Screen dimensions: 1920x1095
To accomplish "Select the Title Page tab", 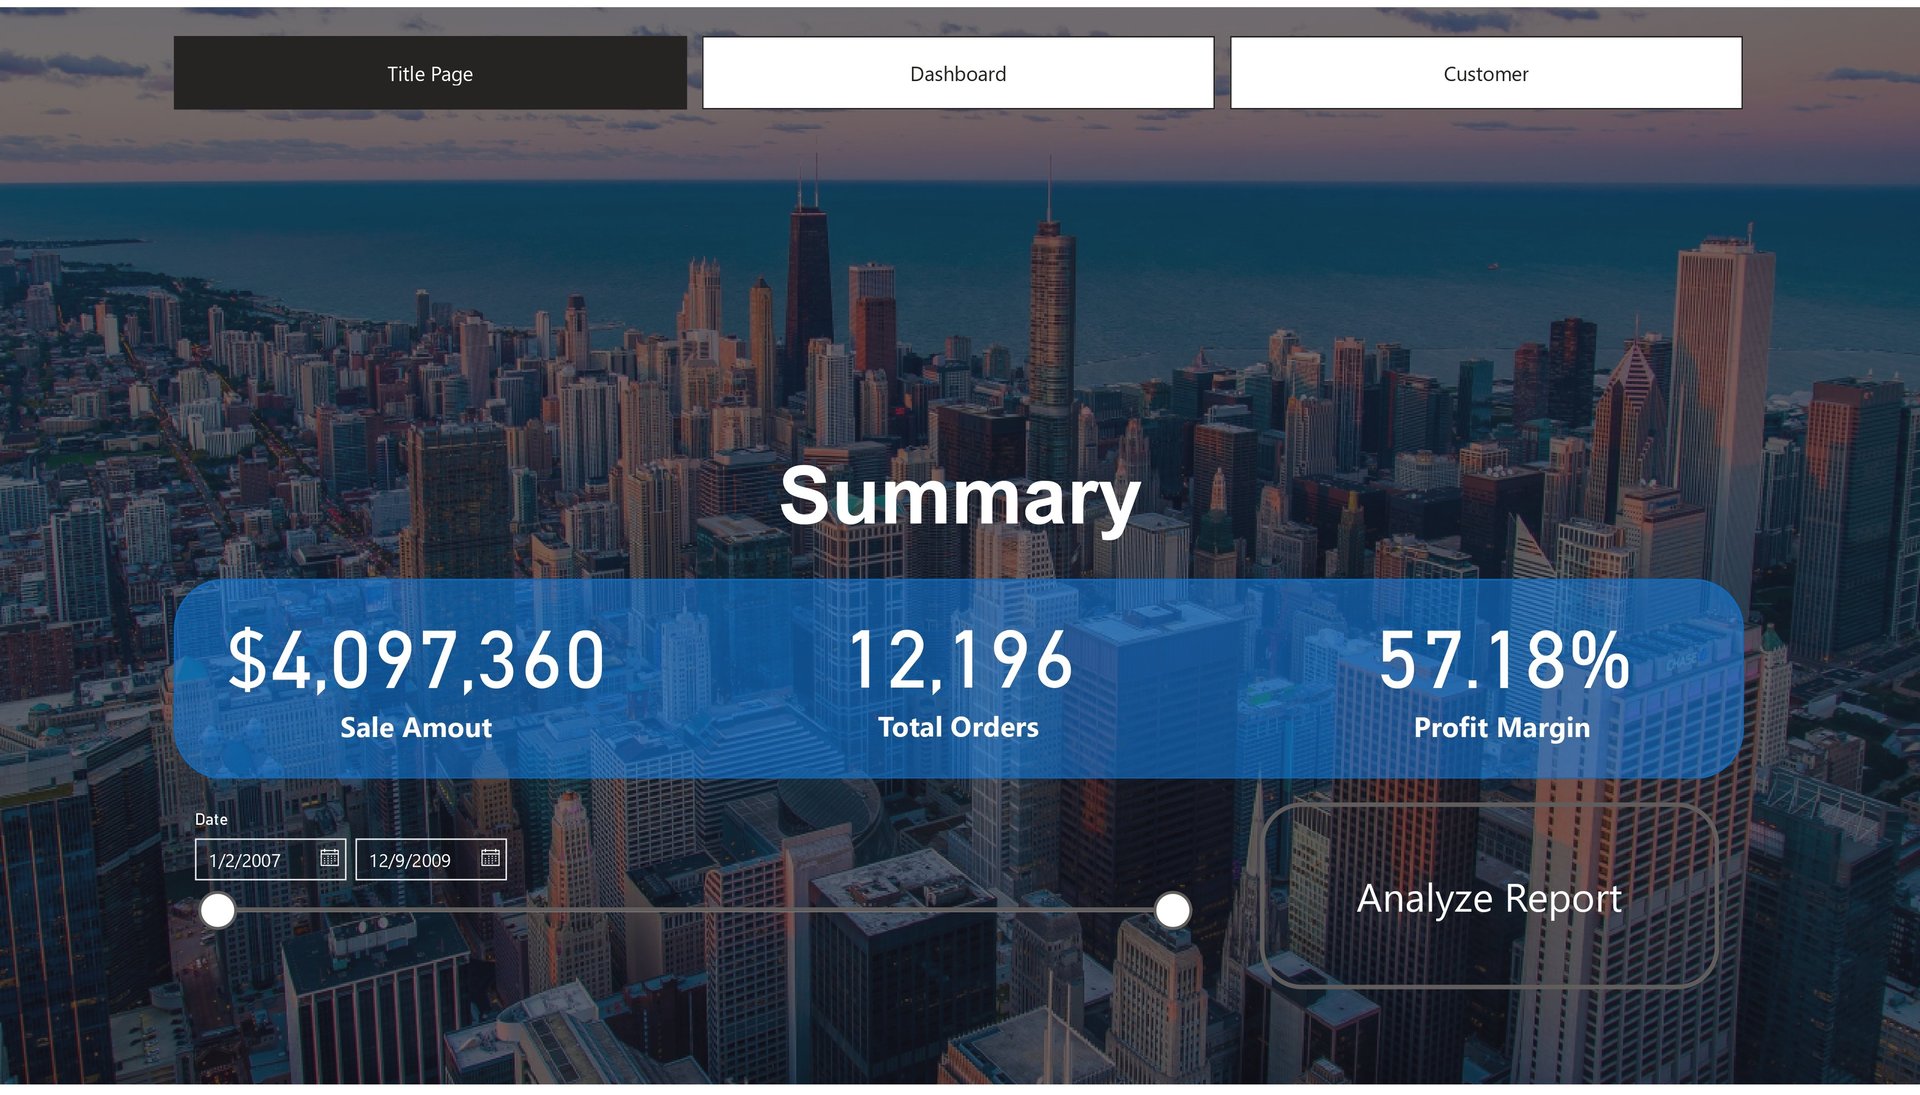I will (x=430, y=74).
